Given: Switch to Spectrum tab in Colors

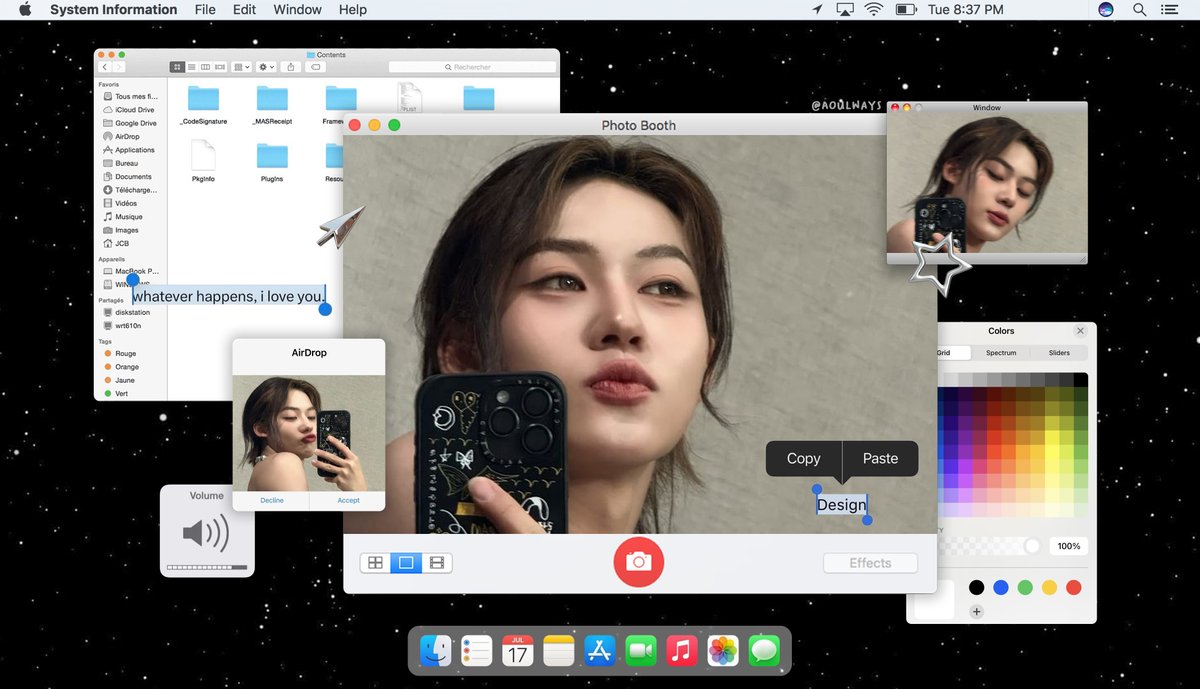Looking at the screenshot, I should (1001, 353).
